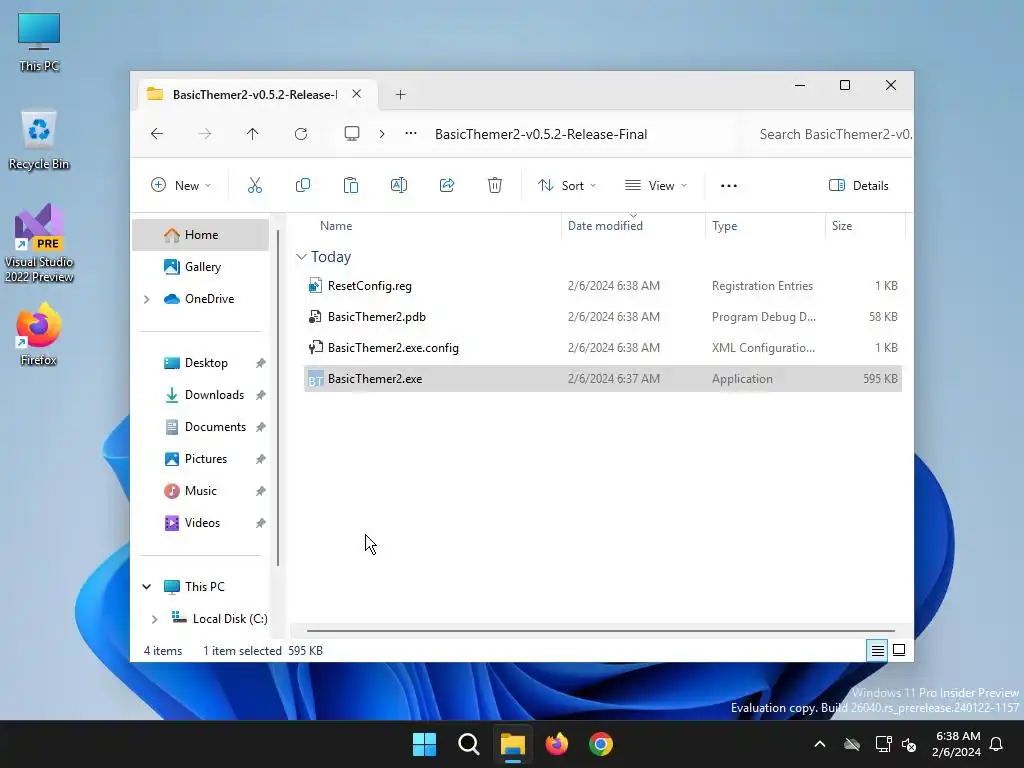The width and height of the screenshot is (1024, 768).
Task: Switch to details list view icon
Action: [877, 650]
